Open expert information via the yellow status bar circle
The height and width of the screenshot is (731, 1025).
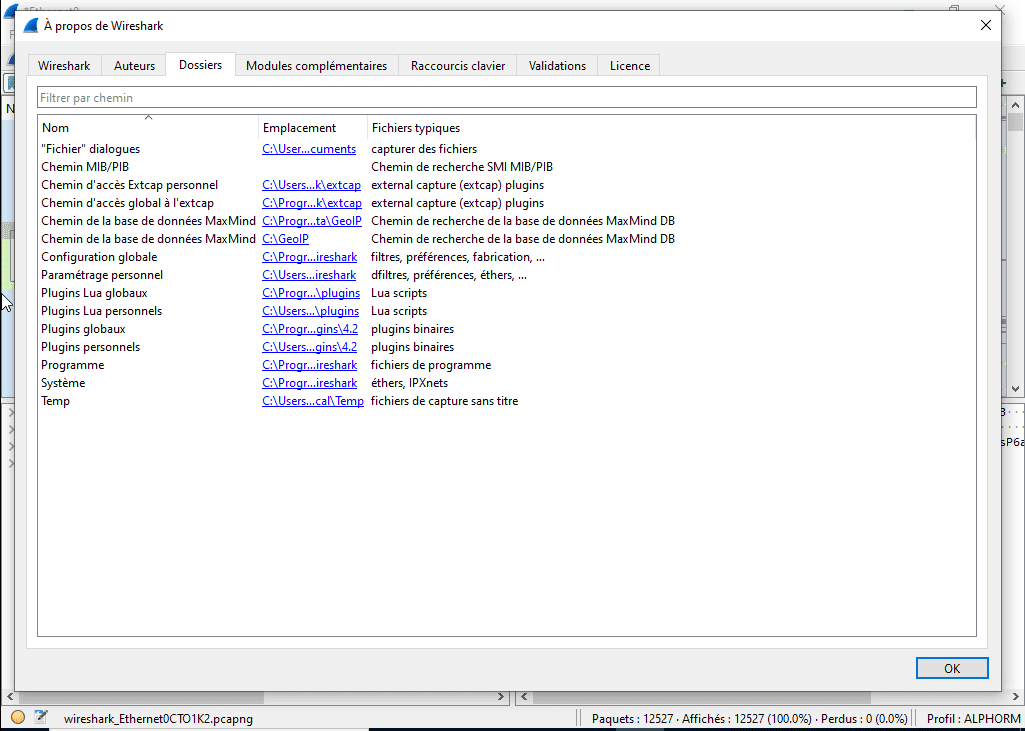pyautogui.click(x=18, y=717)
